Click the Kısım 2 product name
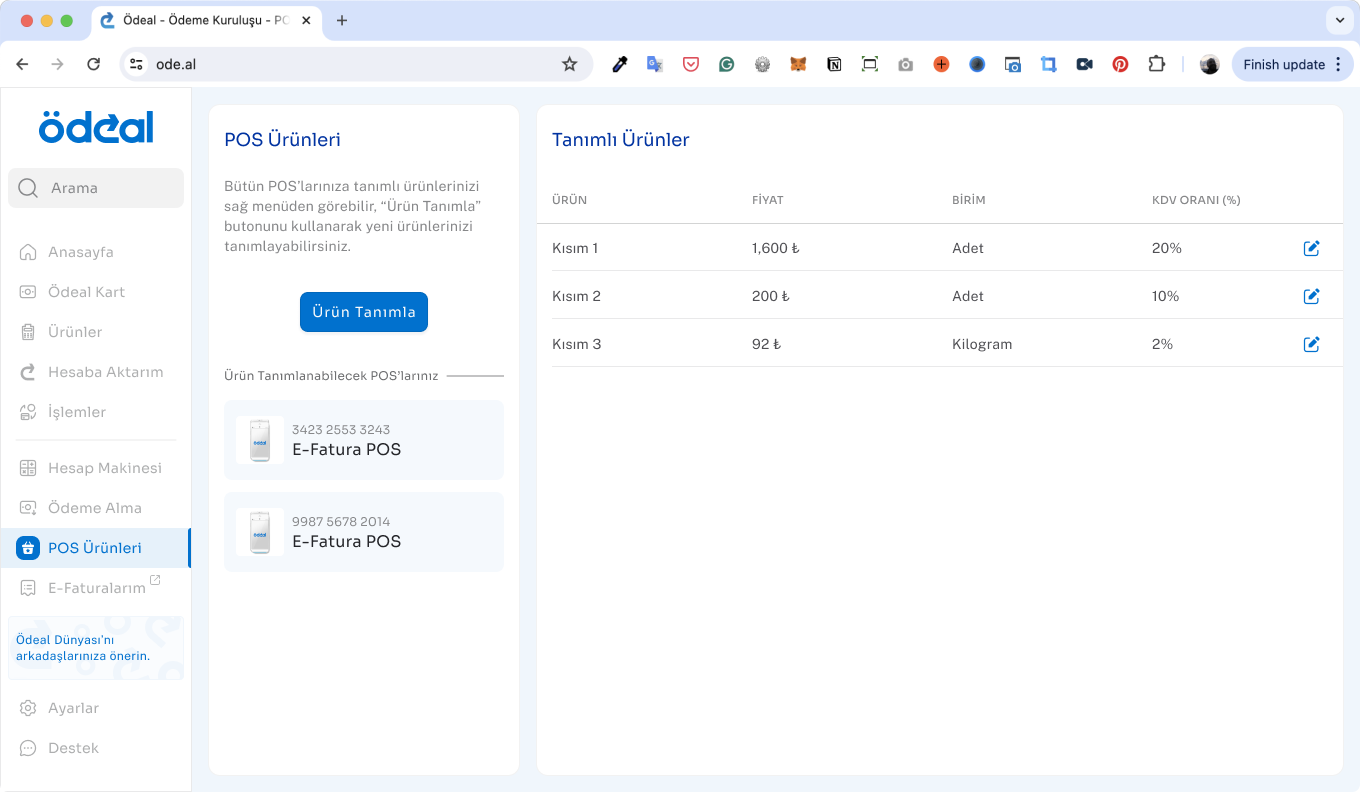Viewport: 1360px width, 792px height. tap(576, 296)
